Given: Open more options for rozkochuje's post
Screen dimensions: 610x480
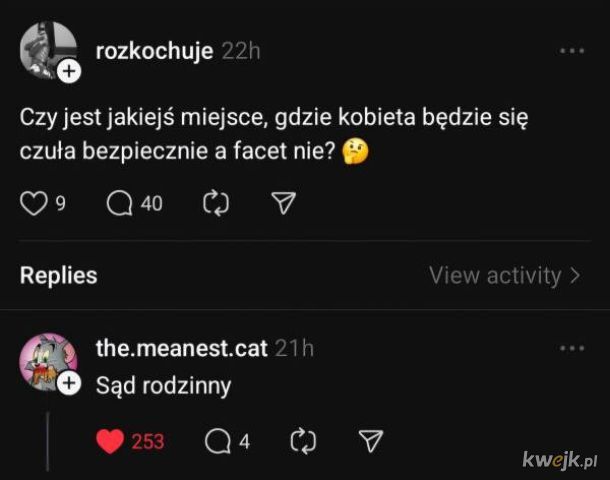Looking at the screenshot, I should pyautogui.click(x=572, y=51).
